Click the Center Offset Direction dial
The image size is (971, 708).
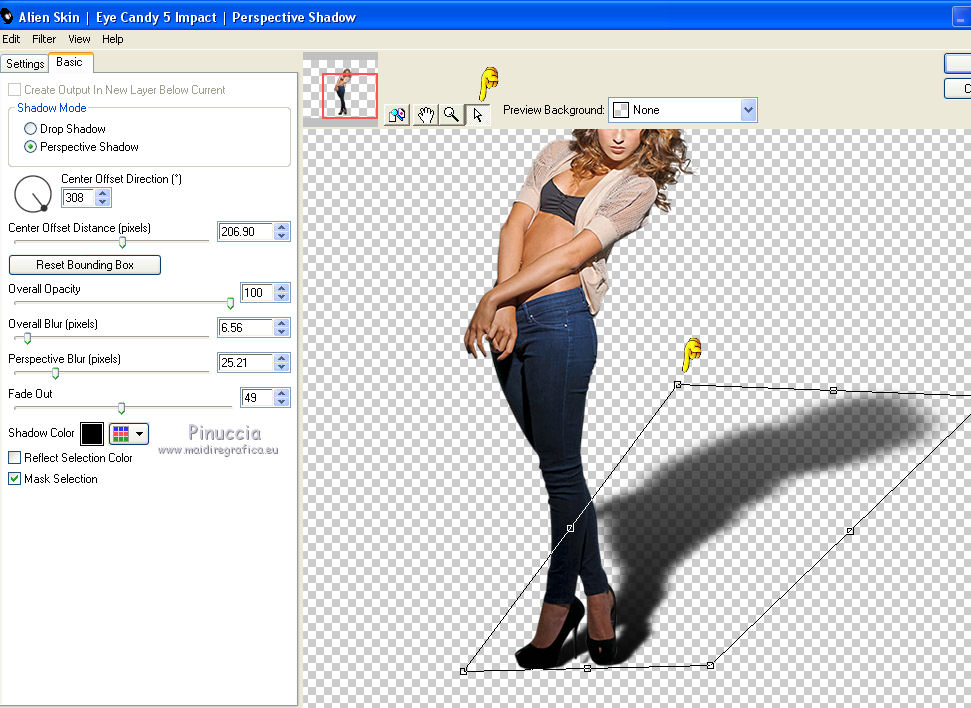point(33,194)
